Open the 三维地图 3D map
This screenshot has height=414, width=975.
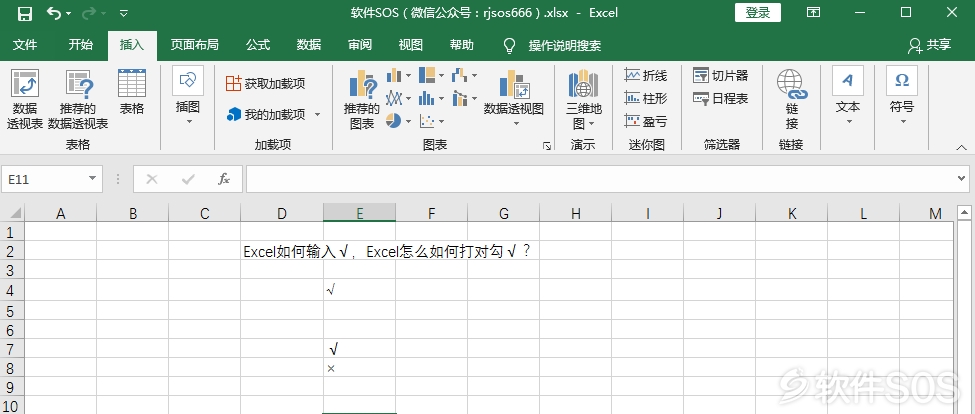coord(583,99)
